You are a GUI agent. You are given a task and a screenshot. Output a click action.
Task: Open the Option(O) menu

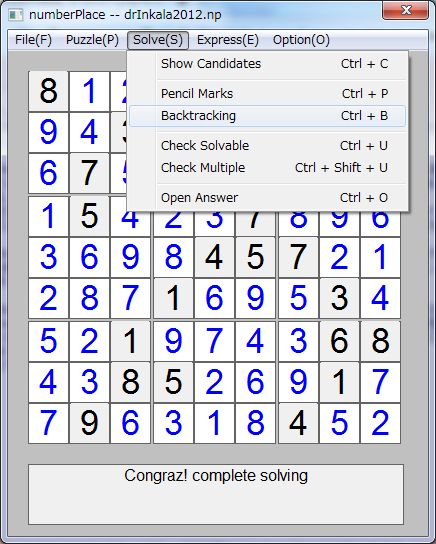tap(301, 40)
